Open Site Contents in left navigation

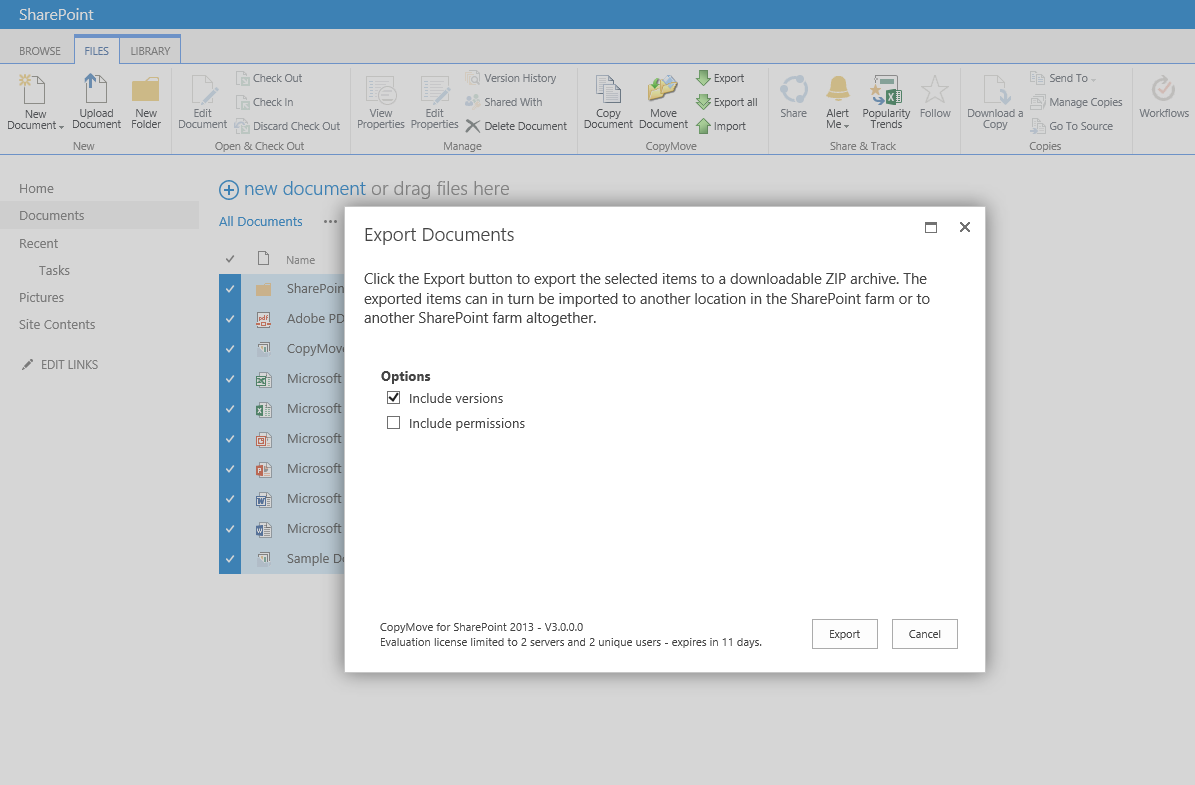57,325
